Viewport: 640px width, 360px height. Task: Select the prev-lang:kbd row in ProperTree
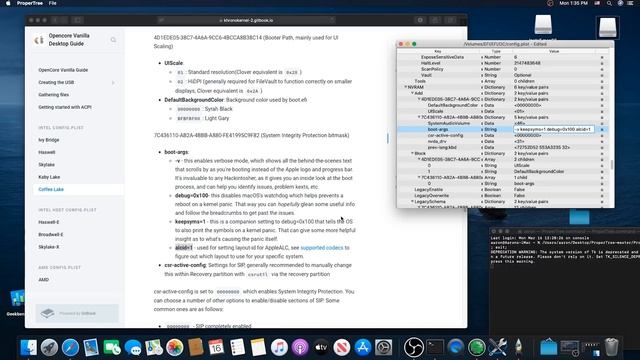(x=502, y=147)
